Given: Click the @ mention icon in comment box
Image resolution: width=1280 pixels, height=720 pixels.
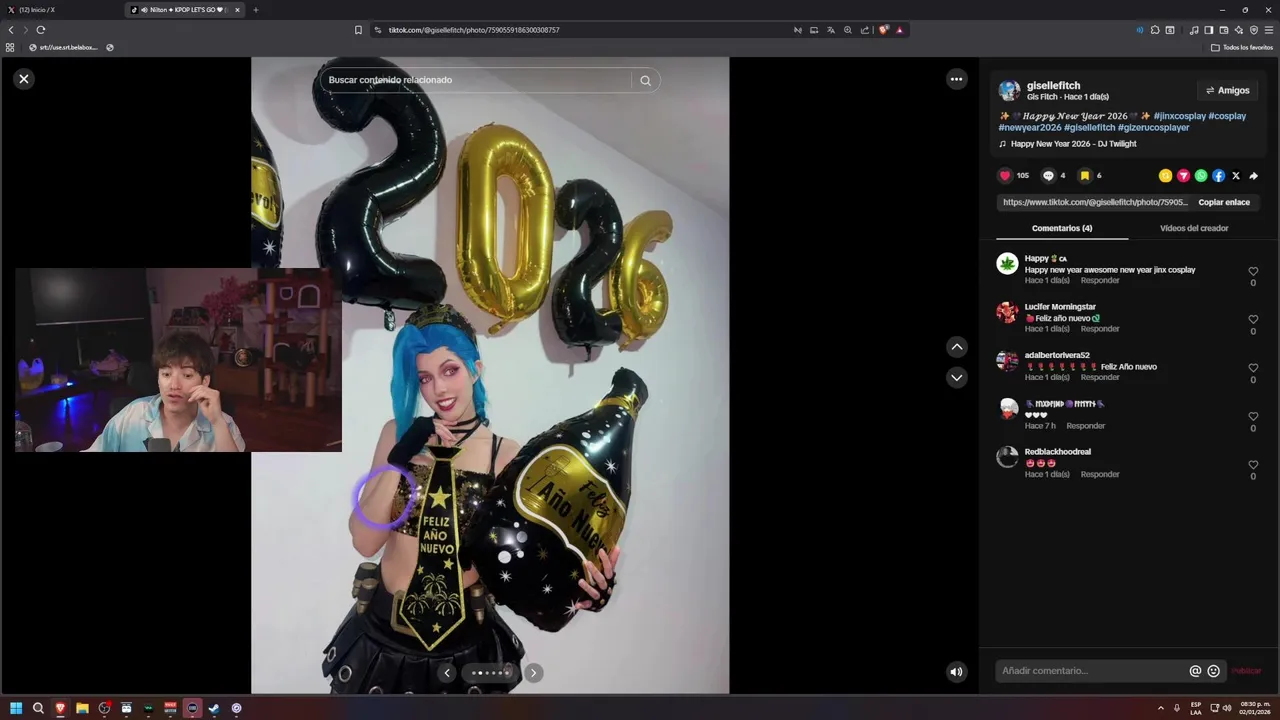Looking at the screenshot, I should pos(1195,671).
